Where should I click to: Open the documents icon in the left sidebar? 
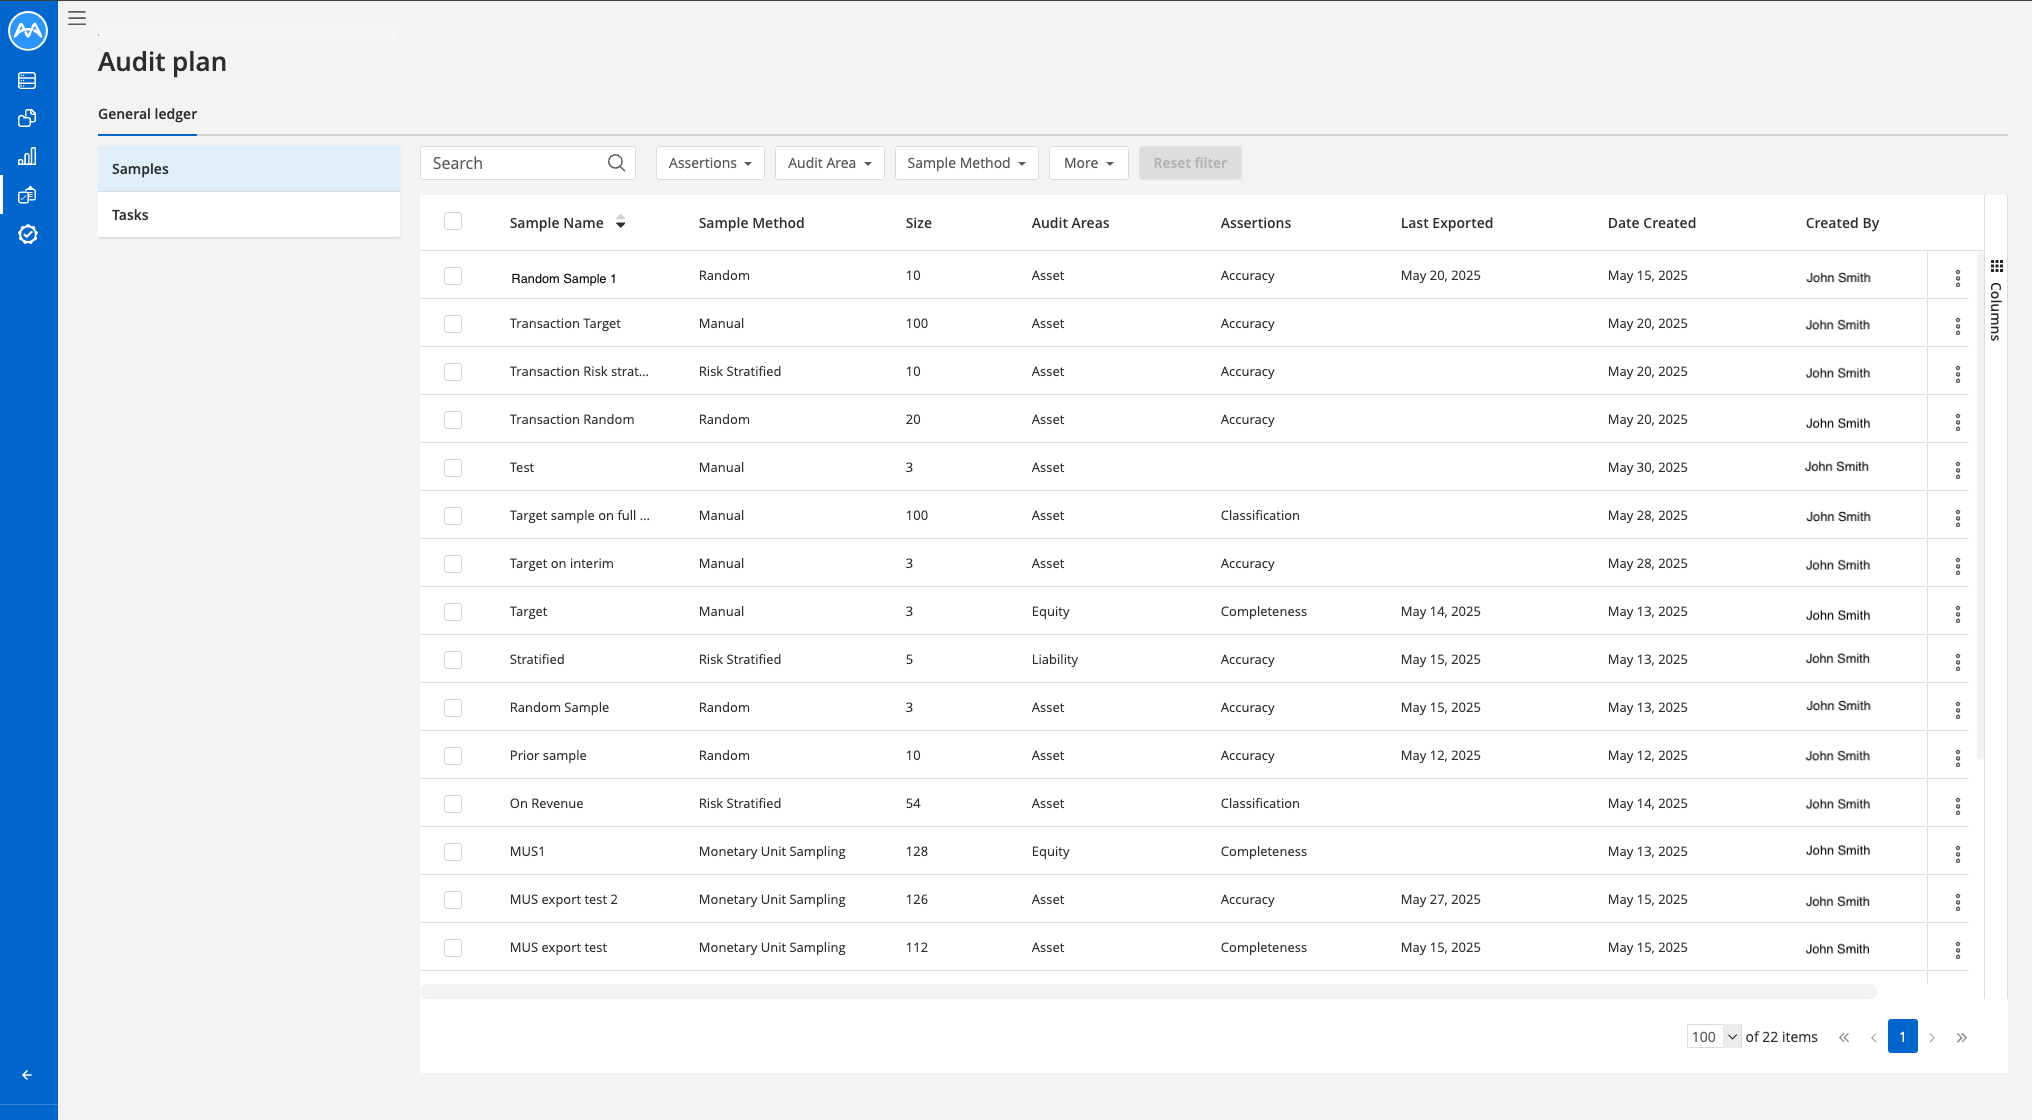(x=28, y=118)
